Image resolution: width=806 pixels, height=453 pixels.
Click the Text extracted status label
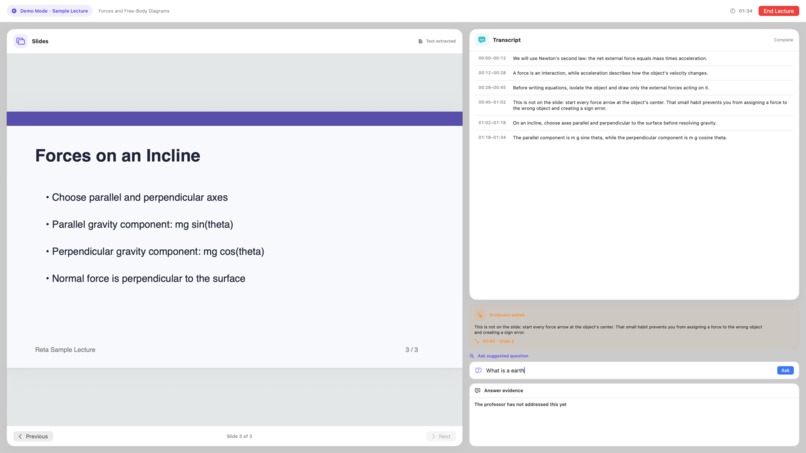click(x=441, y=41)
